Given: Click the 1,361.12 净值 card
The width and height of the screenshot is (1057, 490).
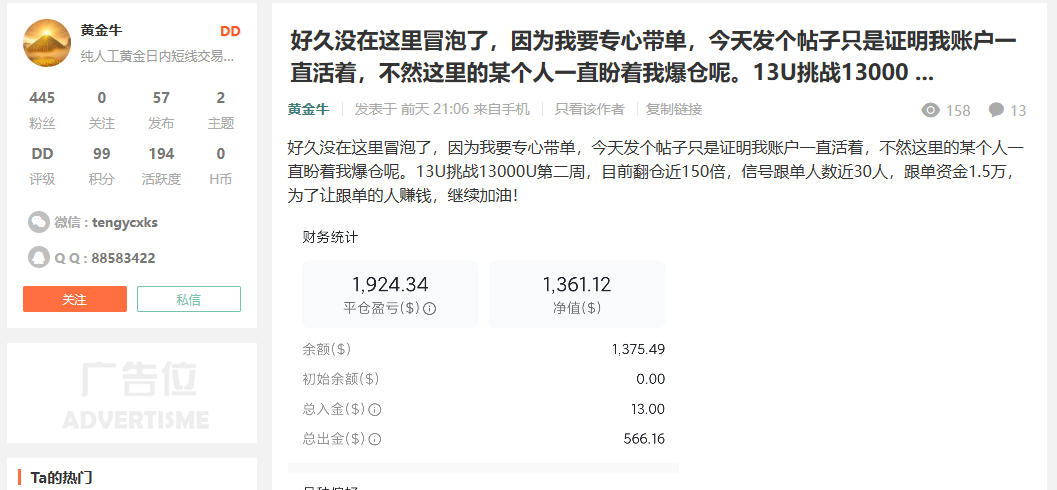Looking at the screenshot, I should [577, 293].
